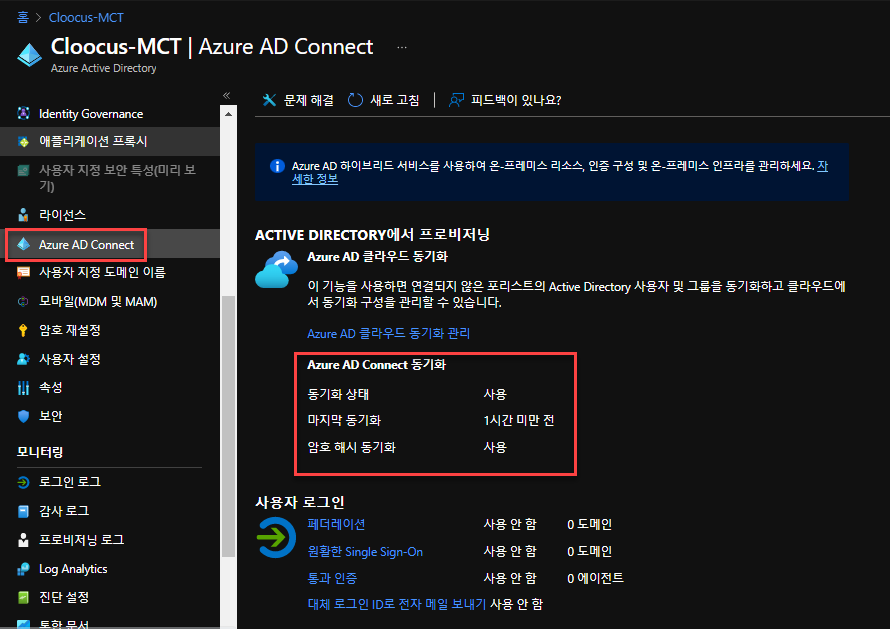Click 홈 breadcrumb link
The height and width of the screenshot is (629, 890).
(23, 18)
